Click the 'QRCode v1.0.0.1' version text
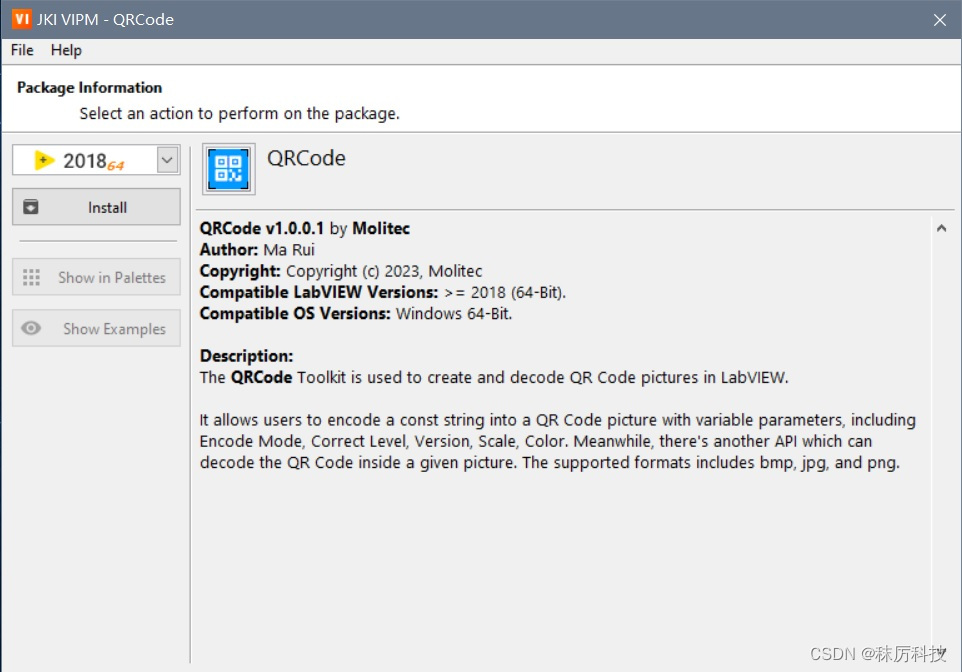 262,228
